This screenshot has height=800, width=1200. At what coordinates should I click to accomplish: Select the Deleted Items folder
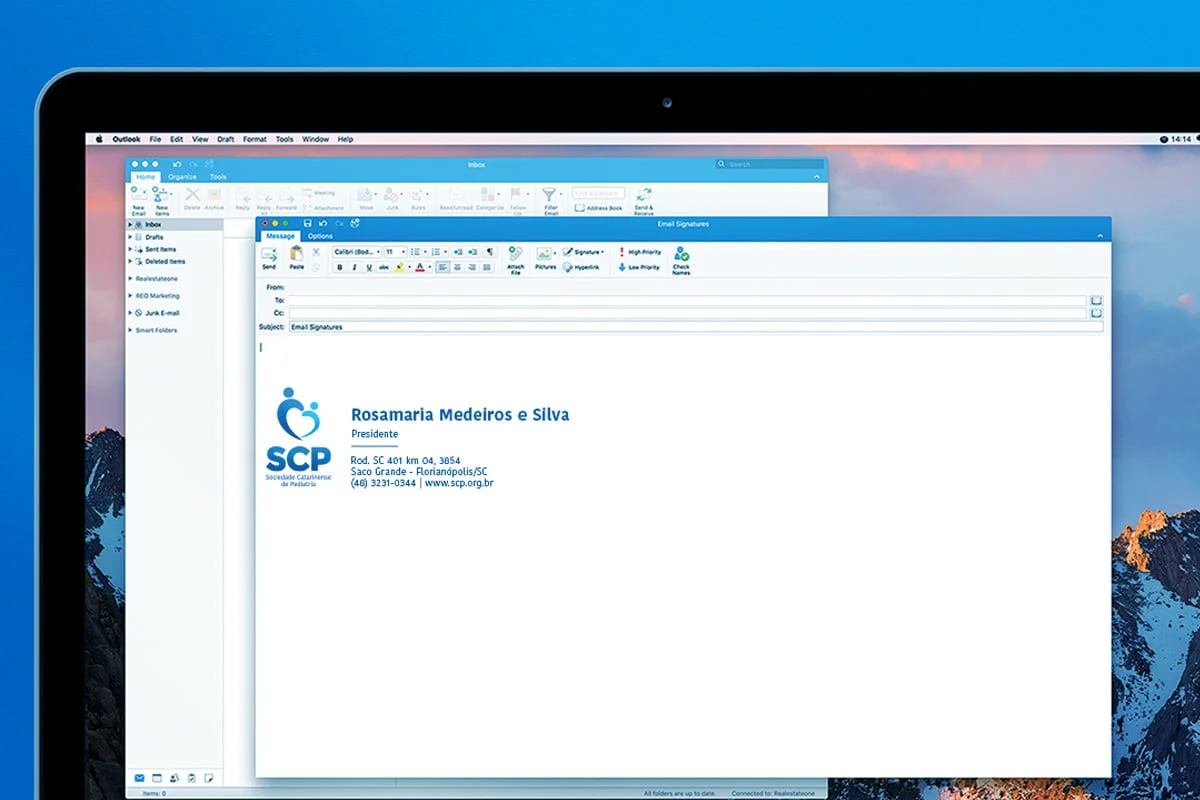click(x=165, y=261)
